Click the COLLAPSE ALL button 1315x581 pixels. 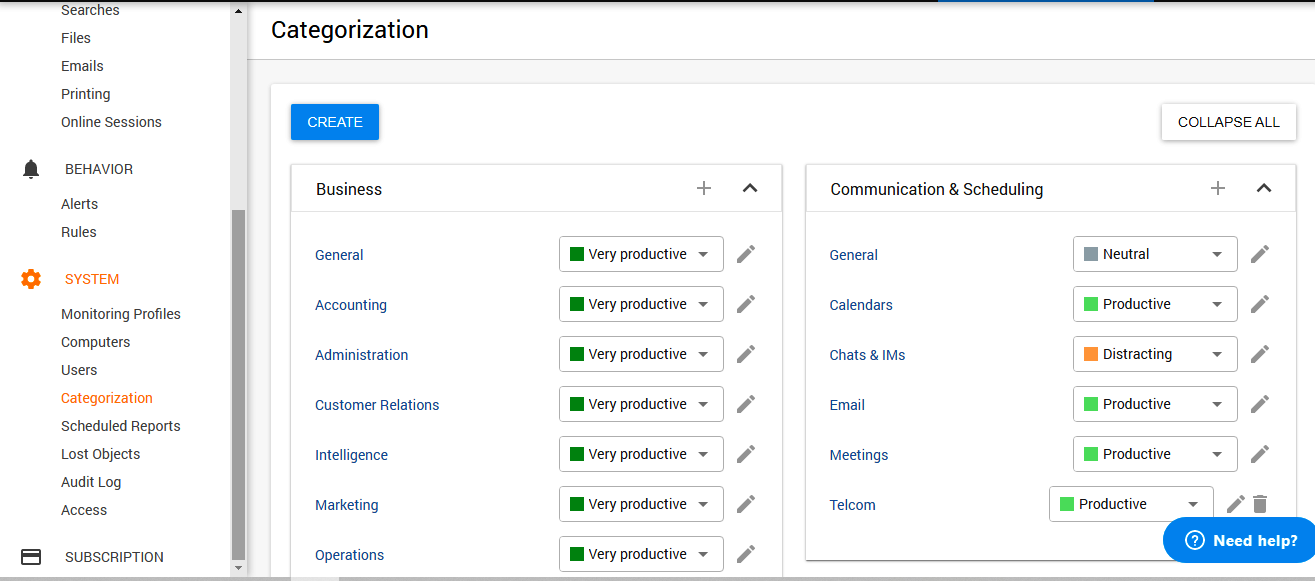coord(1229,122)
